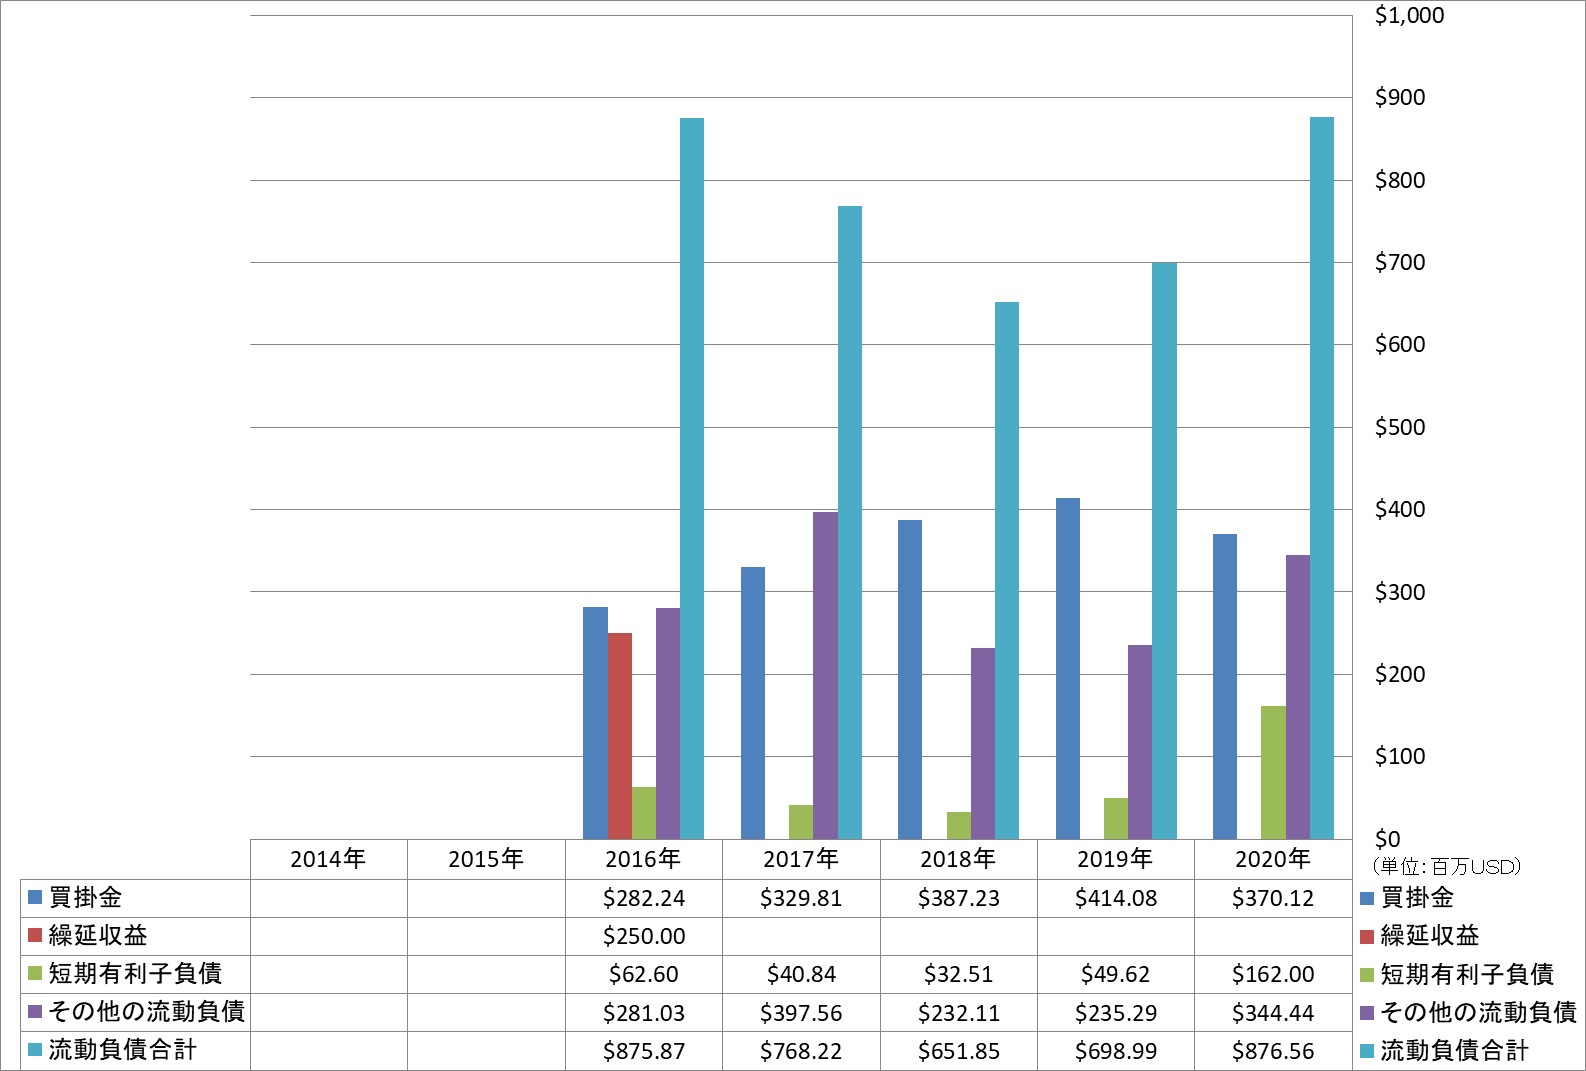Click the $282.24 accounts payable cell
The width and height of the screenshot is (1586, 1071).
(x=643, y=898)
